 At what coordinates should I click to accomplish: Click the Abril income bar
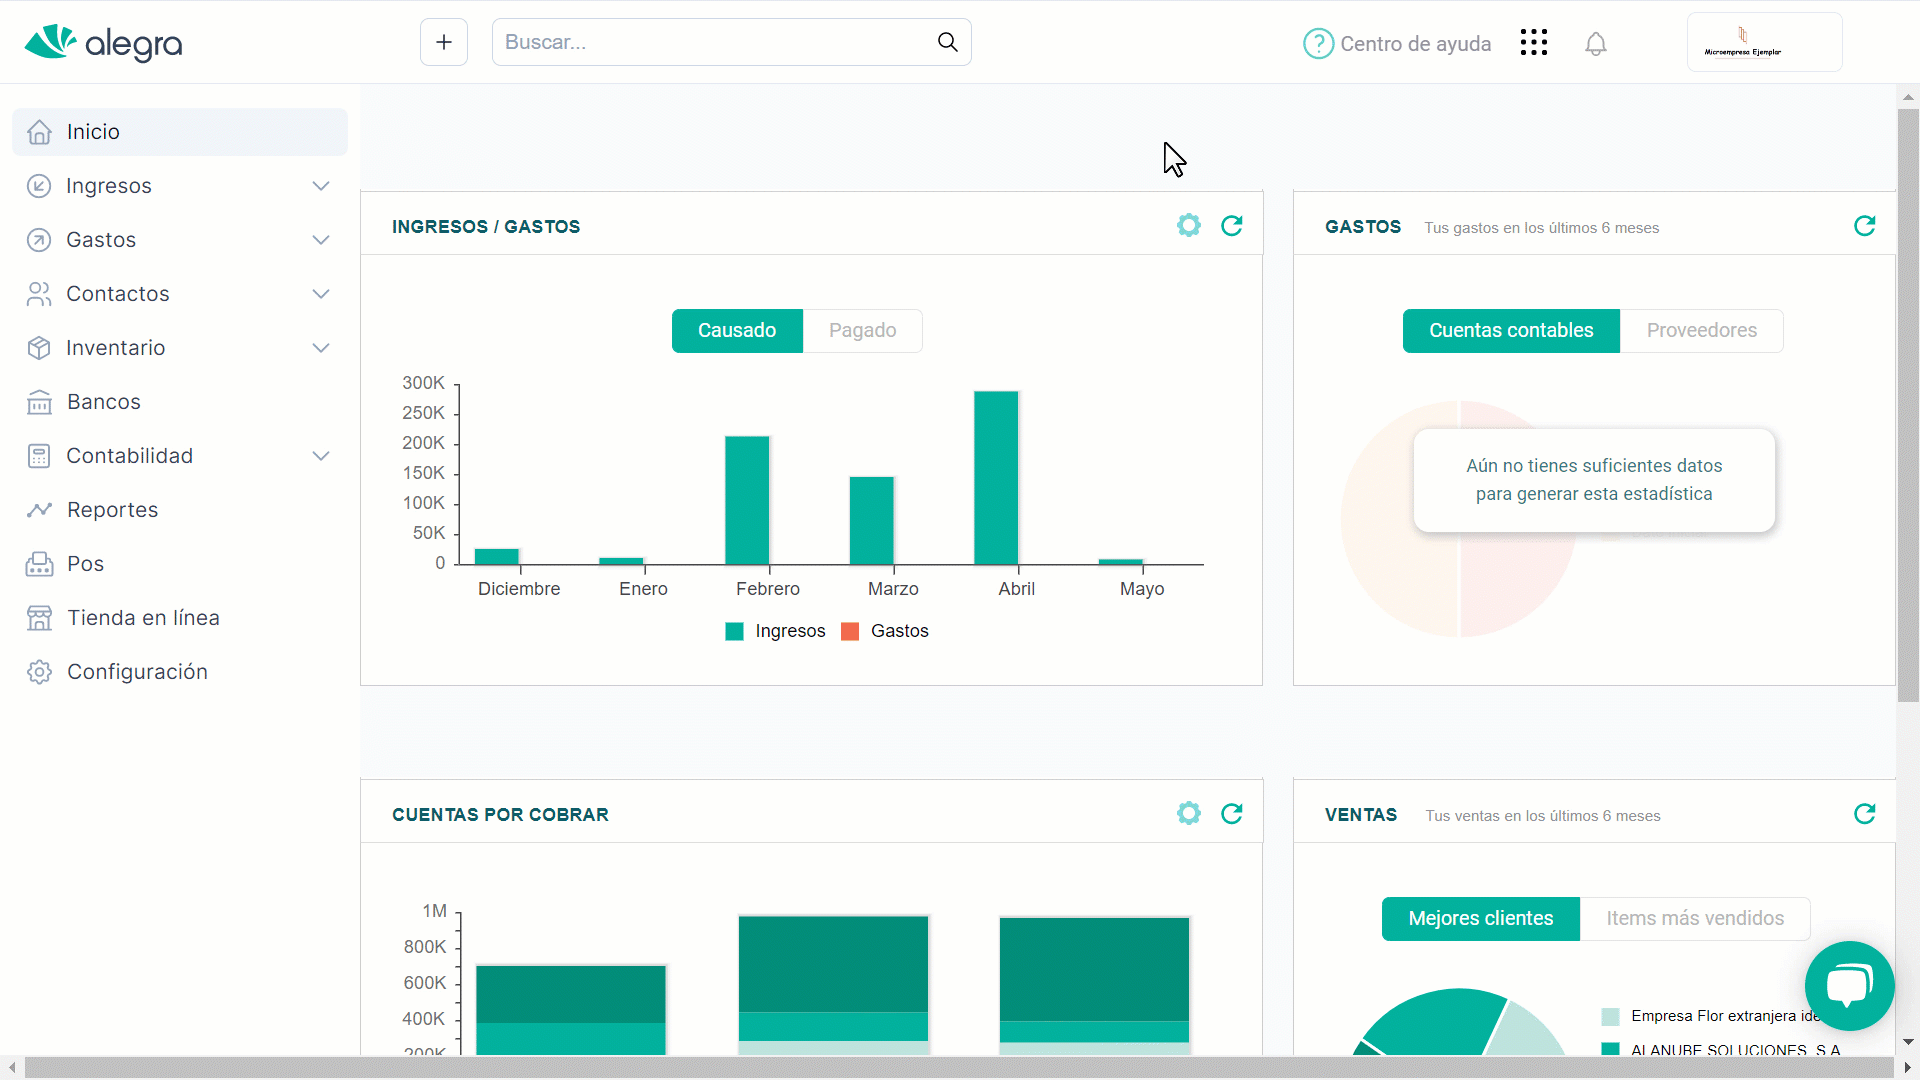(996, 478)
